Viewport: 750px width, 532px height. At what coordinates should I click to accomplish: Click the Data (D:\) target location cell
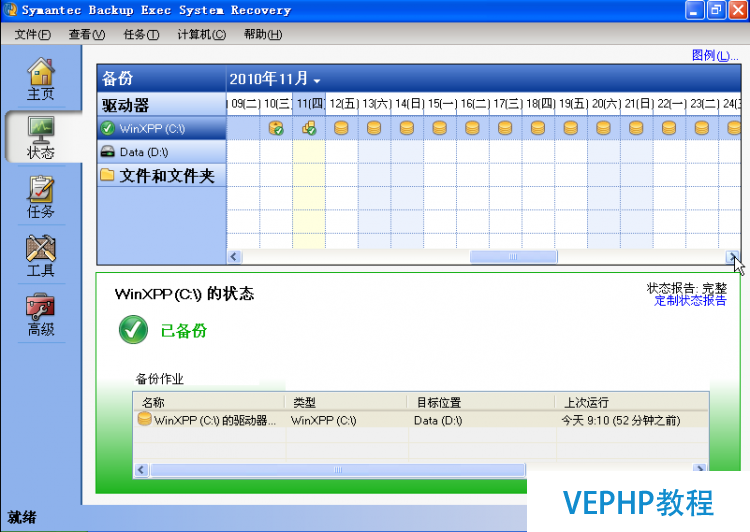pyautogui.click(x=438, y=421)
